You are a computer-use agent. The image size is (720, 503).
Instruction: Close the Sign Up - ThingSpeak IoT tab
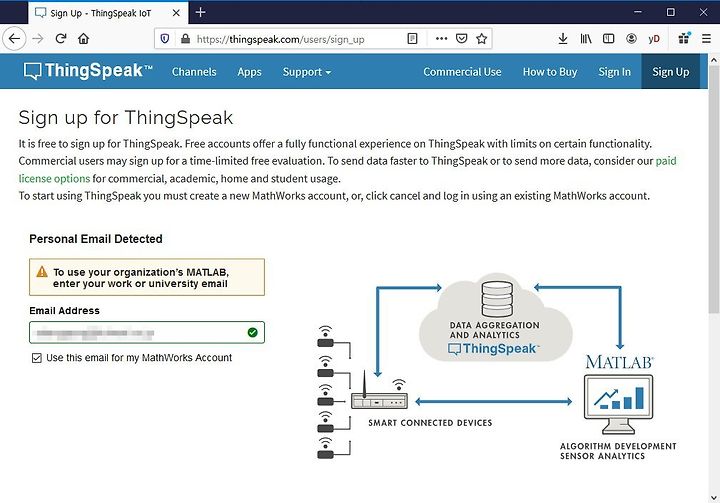[176, 13]
